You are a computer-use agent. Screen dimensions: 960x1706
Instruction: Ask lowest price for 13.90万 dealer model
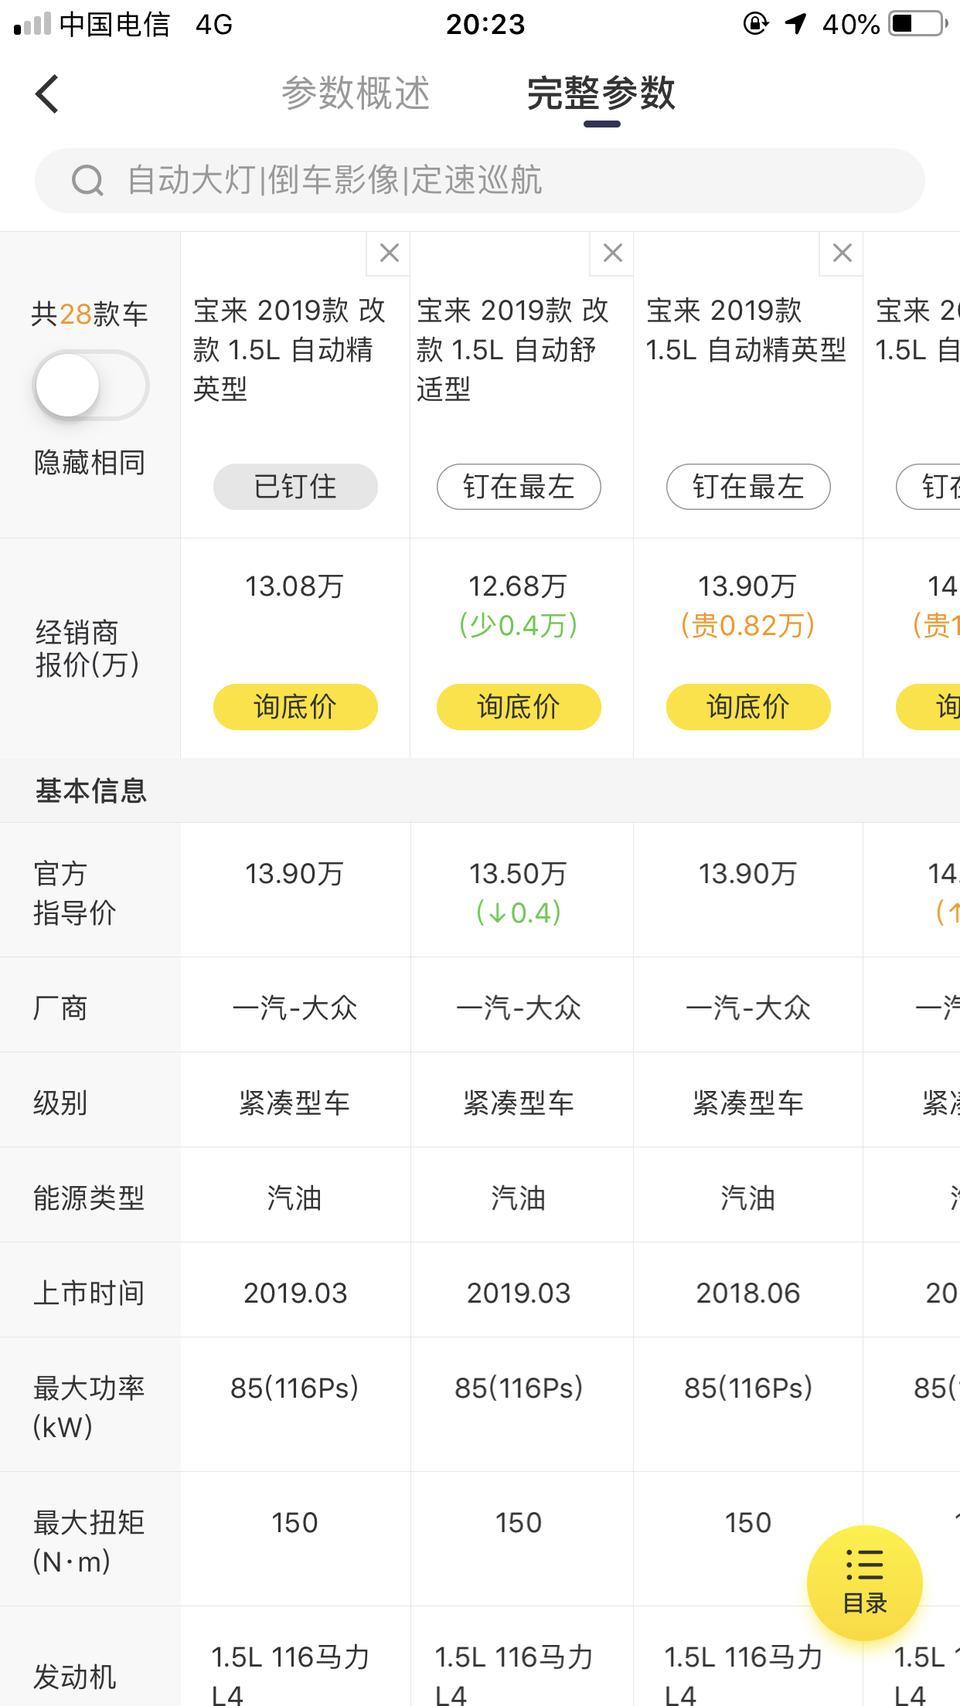tap(748, 707)
